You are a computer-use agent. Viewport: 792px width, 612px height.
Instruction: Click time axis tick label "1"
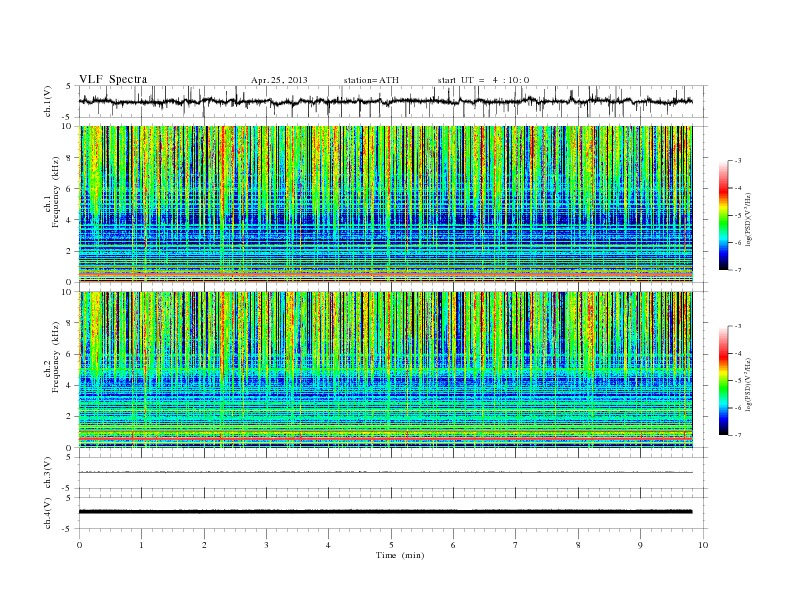(x=141, y=545)
